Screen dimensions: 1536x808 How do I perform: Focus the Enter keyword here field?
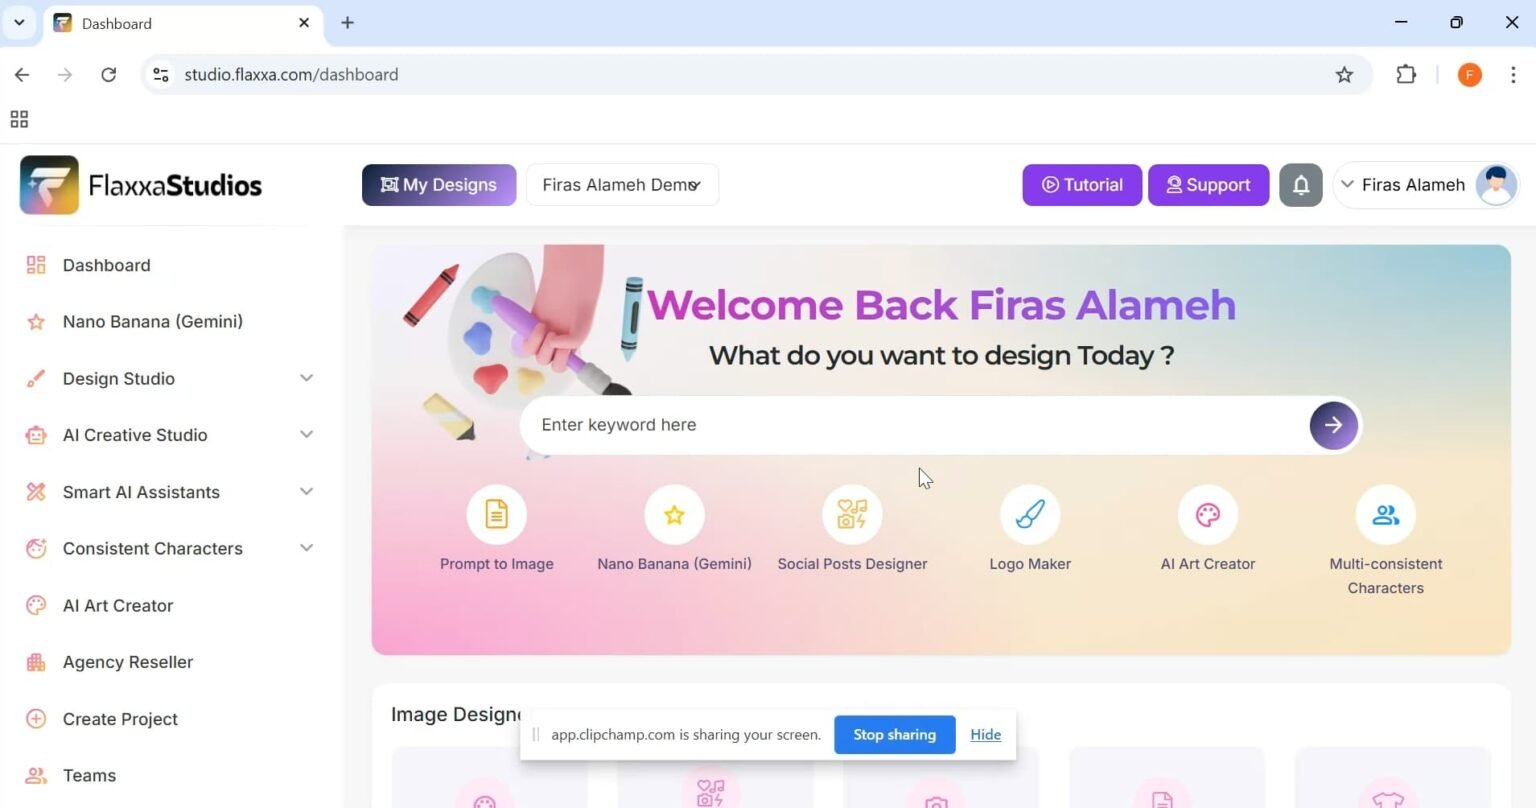[x=915, y=425]
